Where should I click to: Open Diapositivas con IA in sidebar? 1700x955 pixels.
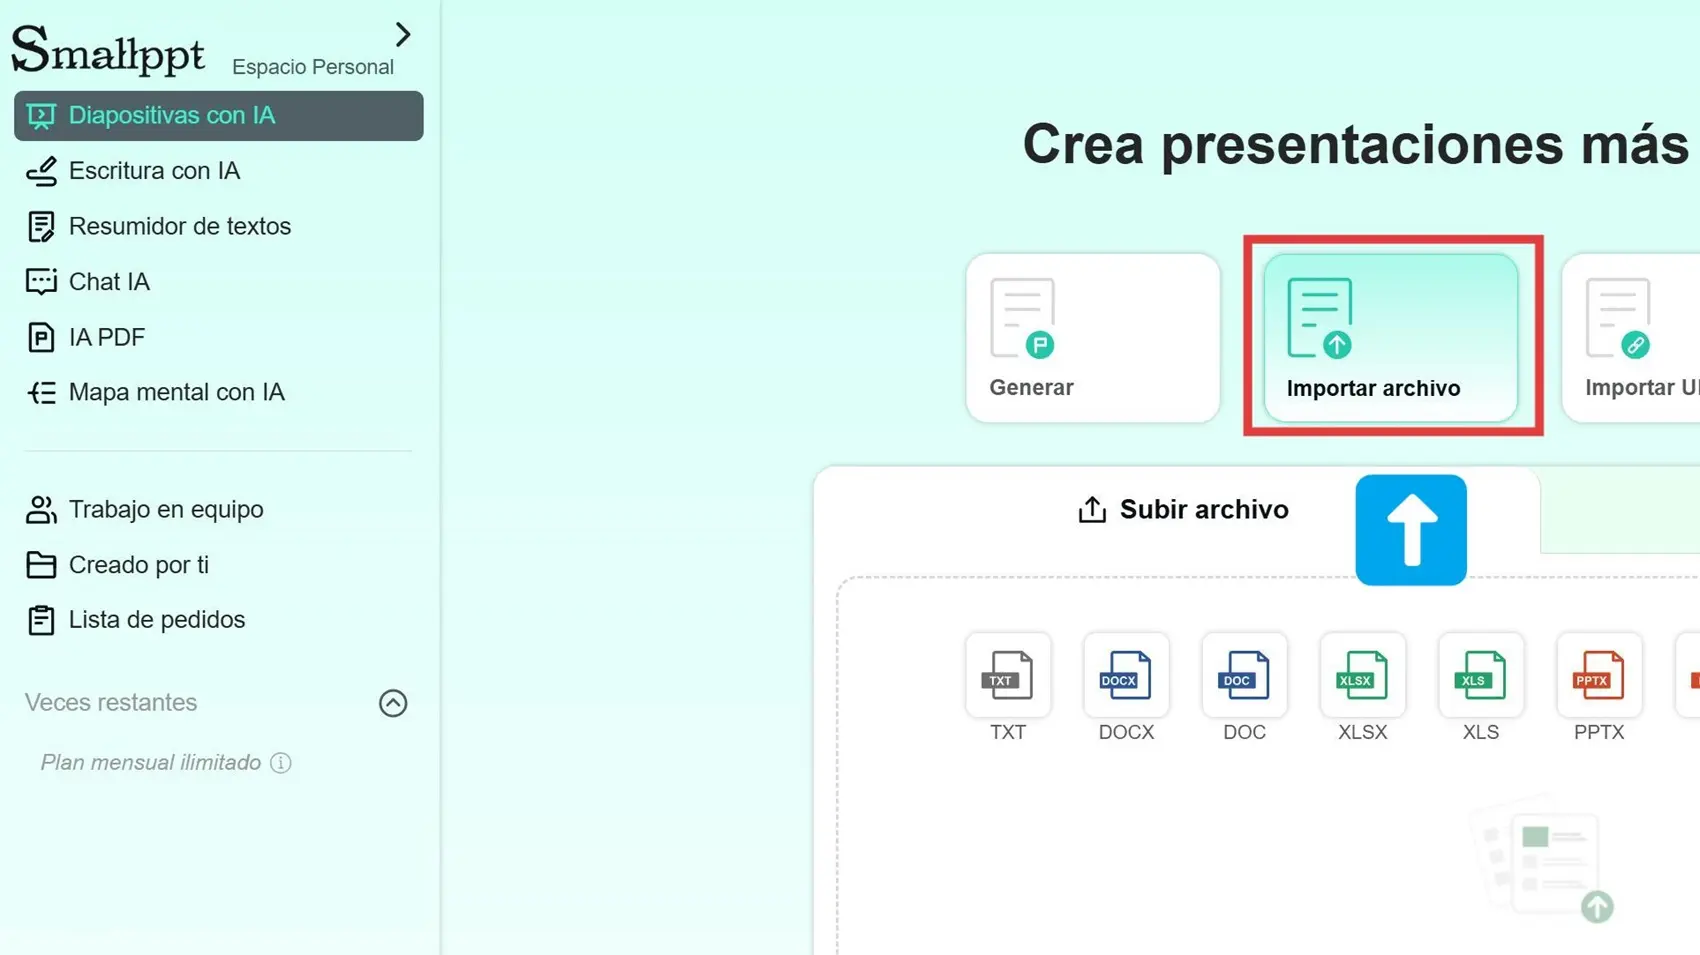coord(218,116)
